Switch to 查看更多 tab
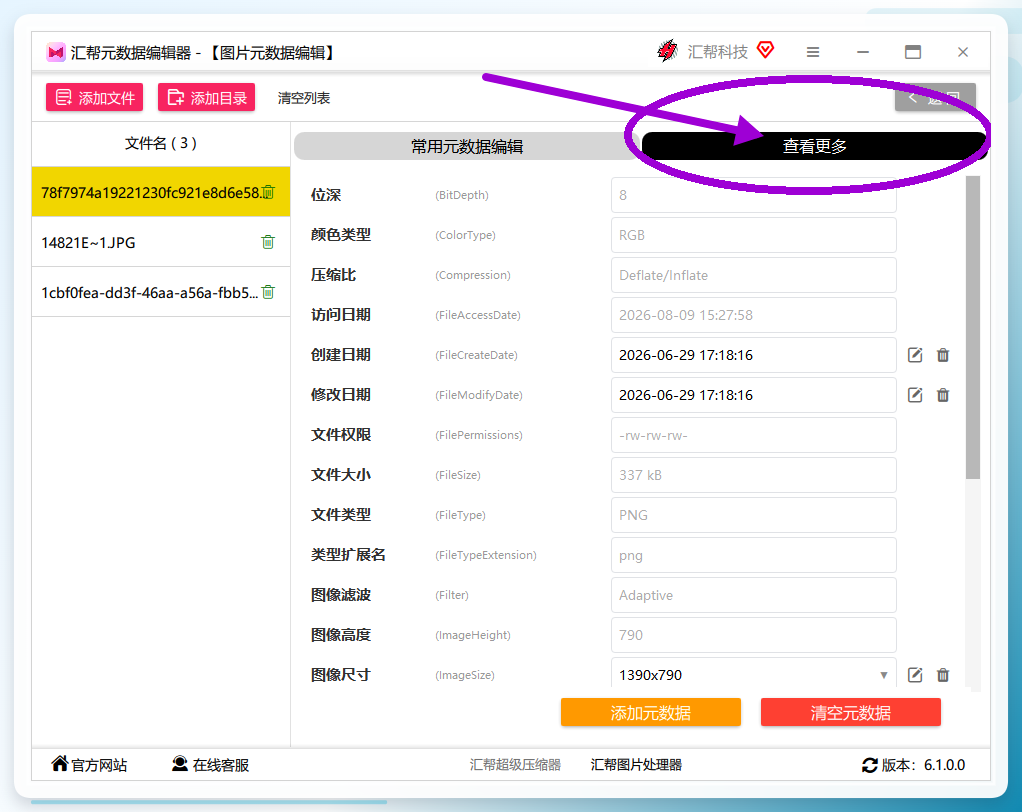Screen dimensions: 1022x812 tap(815, 147)
